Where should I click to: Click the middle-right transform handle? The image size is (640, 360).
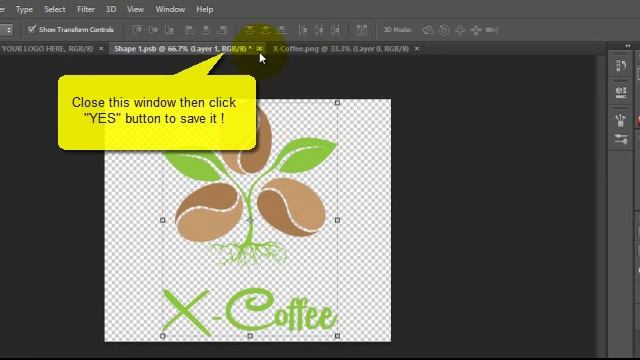pos(337,220)
